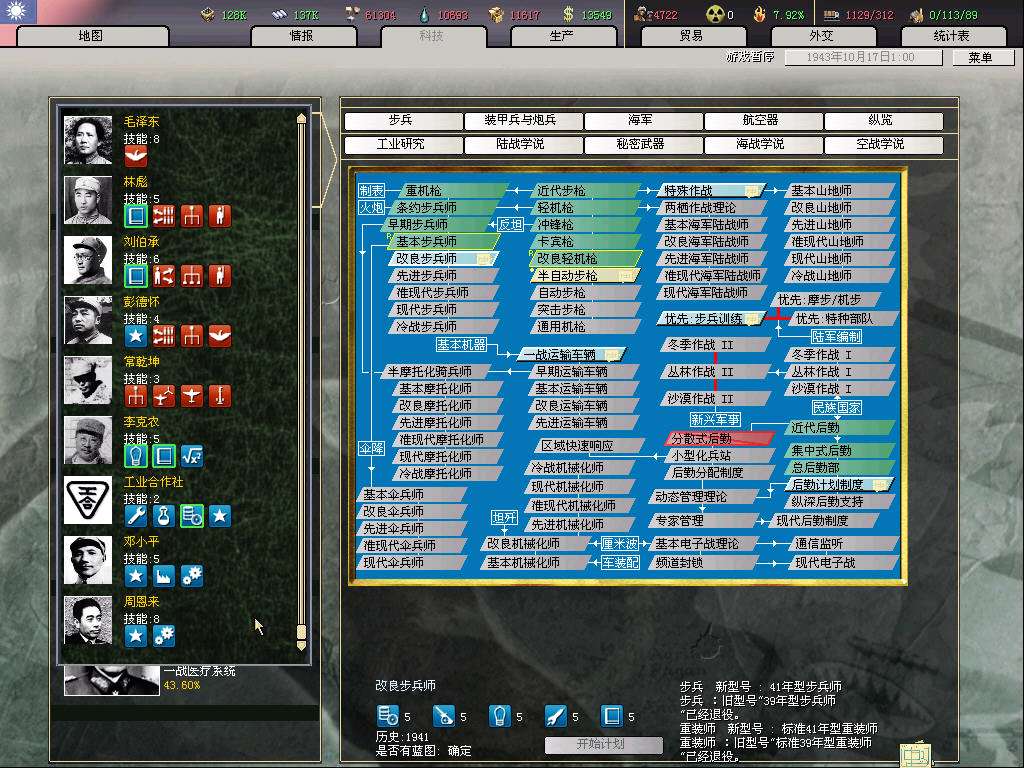Screen dimensions: 1024x768
Task: Select the 工业研究 technology category
Action: click(402, 144)
